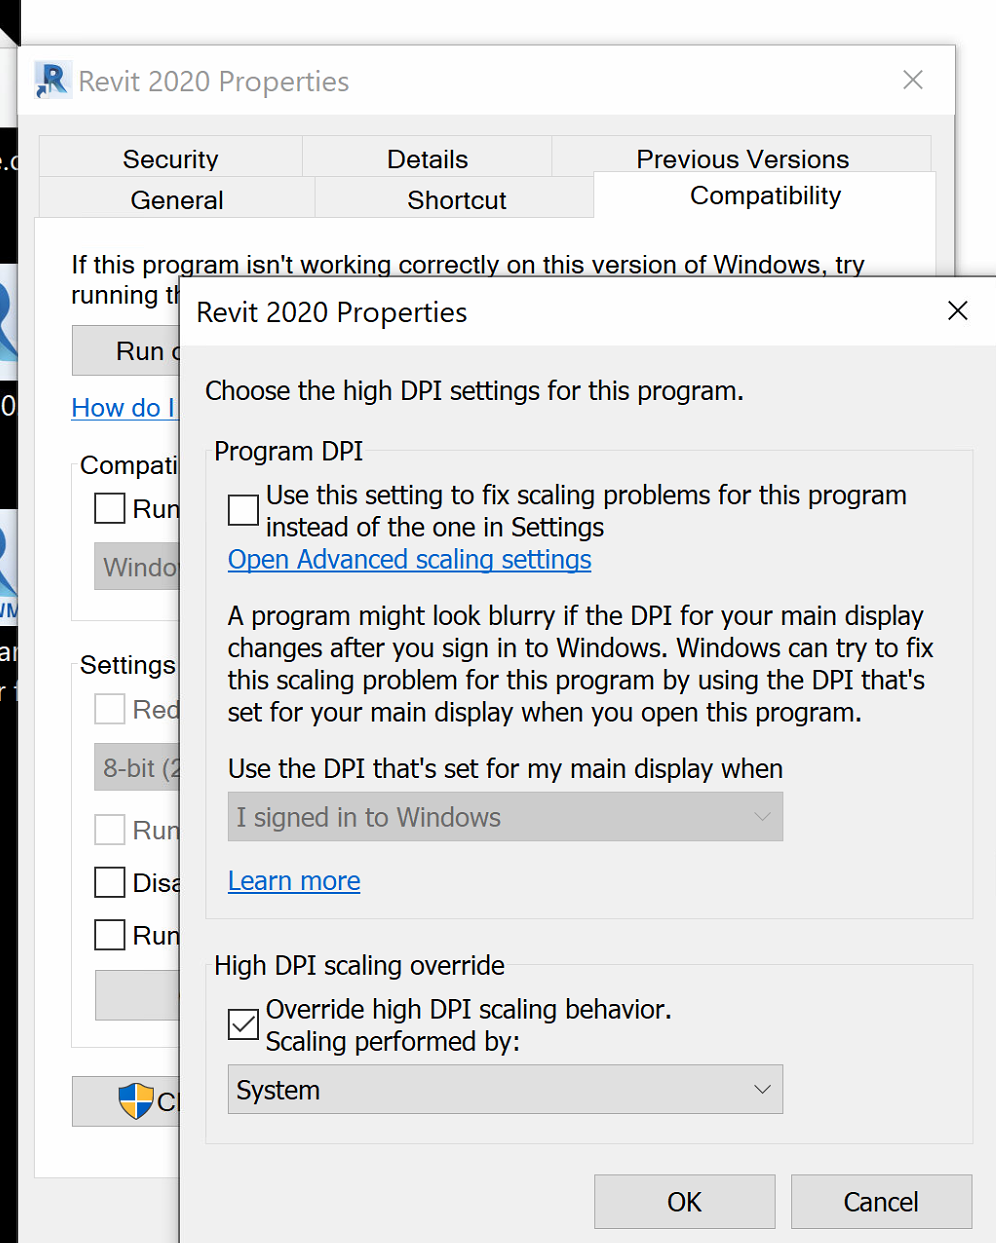
Task: Click the shield icon on the settings button
Action: (135, 1101)
